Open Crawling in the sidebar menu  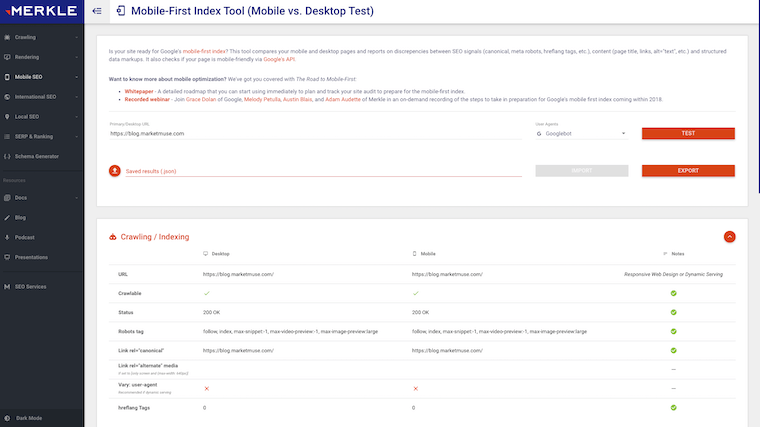[25, 37]
